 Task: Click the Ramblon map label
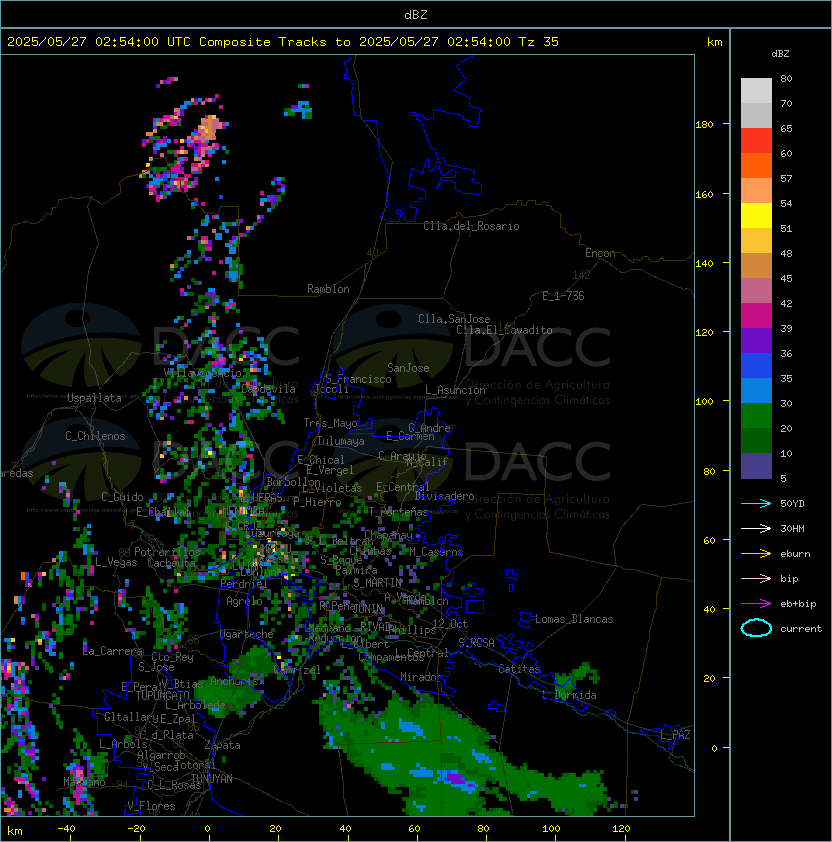328,289
